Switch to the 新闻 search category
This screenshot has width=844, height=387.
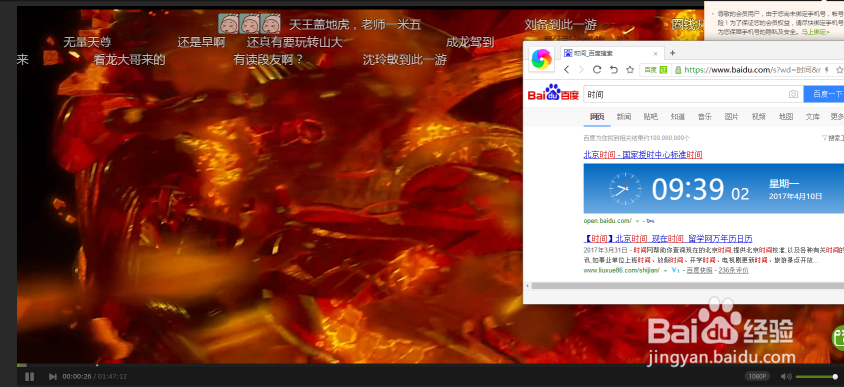click(x=624, y=116)
